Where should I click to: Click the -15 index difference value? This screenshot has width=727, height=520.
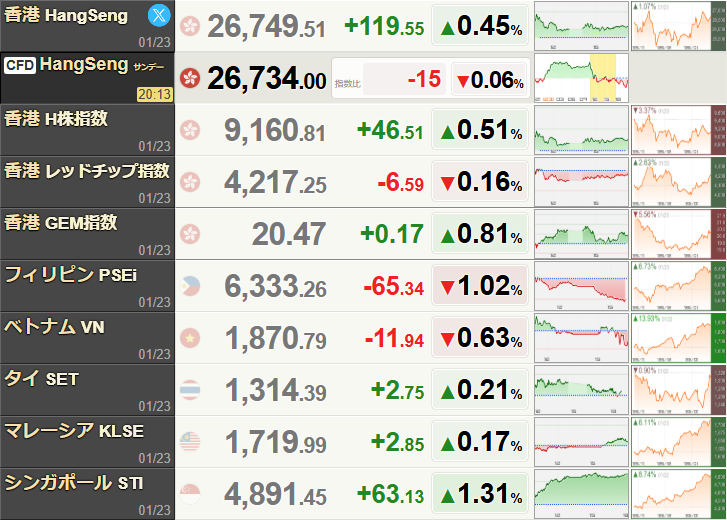point(424,79)
